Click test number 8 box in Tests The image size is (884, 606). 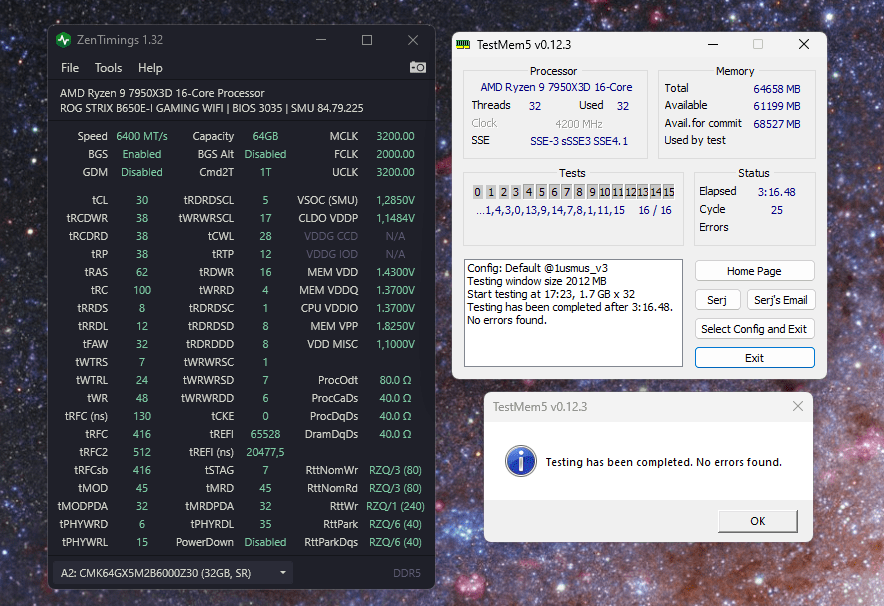point(579,192)
